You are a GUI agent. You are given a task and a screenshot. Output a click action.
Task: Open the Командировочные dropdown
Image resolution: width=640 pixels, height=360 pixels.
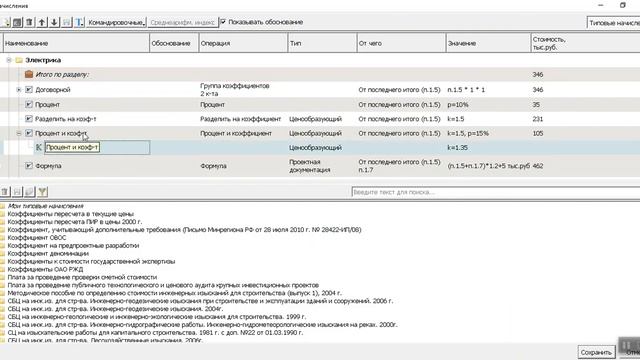pyautogui.click(x=116, y=22)
